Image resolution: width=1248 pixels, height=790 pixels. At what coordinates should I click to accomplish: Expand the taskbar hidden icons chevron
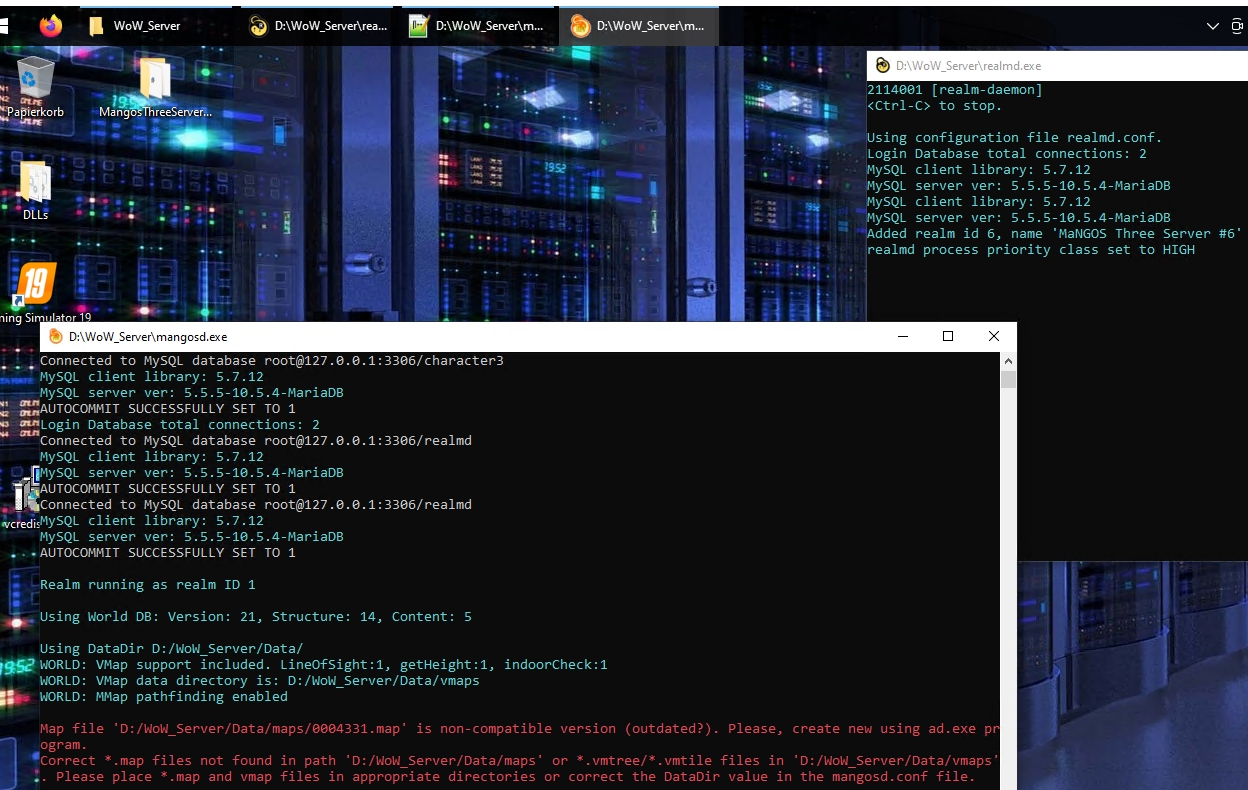[1213, 26]
